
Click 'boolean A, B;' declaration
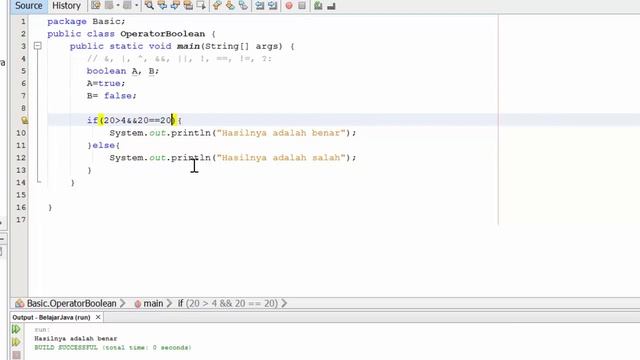pos(122,71)
